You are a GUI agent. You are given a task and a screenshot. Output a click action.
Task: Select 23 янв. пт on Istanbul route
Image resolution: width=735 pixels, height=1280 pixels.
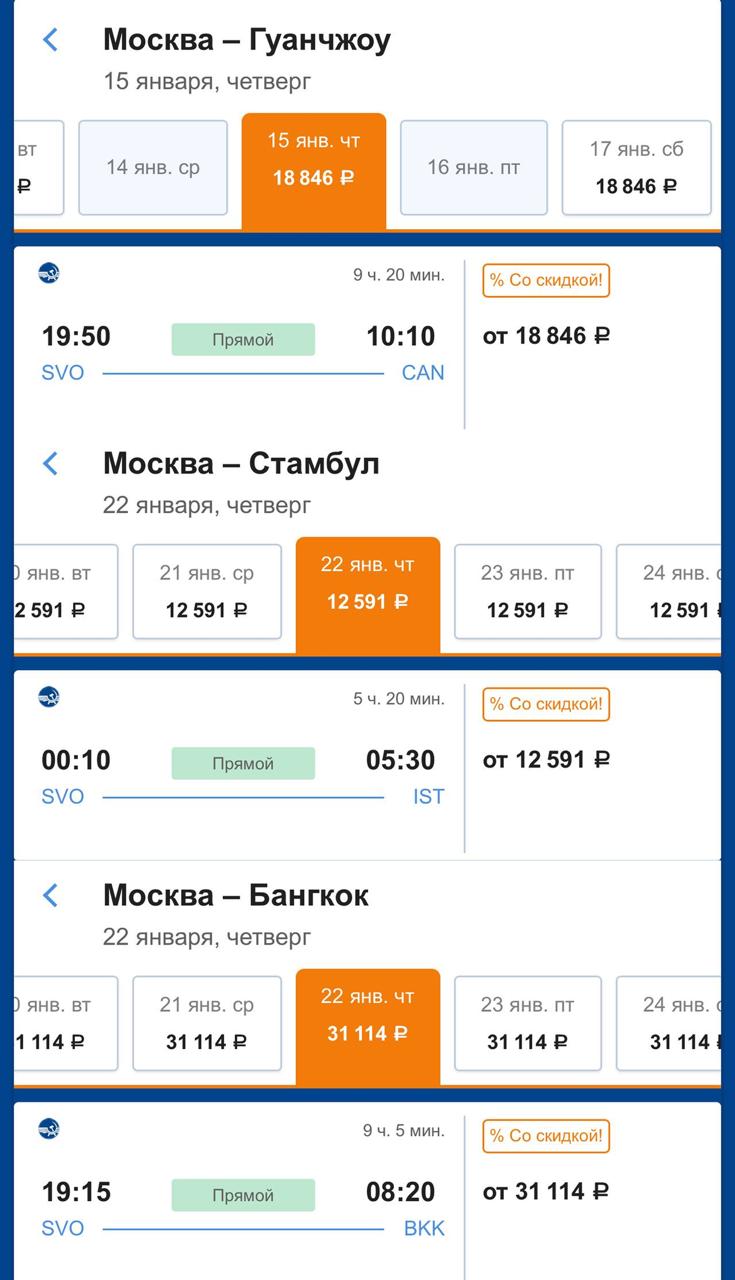528,591
